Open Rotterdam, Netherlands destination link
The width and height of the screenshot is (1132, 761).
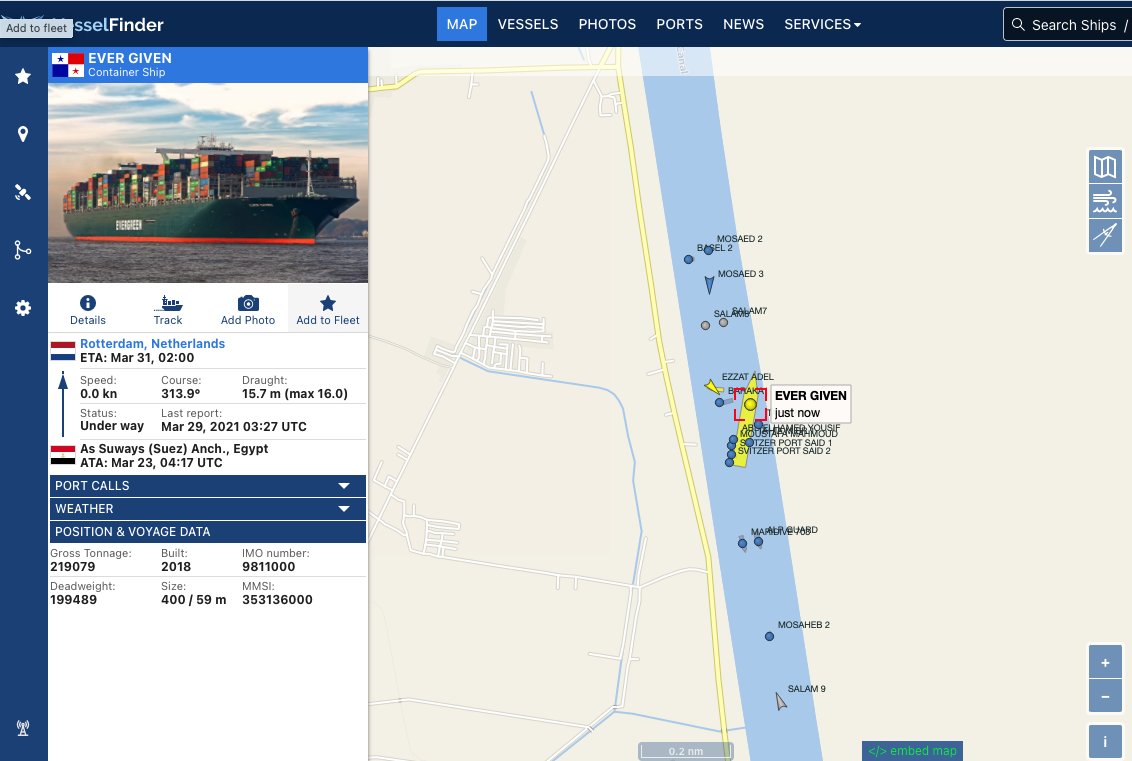point(152,344)
